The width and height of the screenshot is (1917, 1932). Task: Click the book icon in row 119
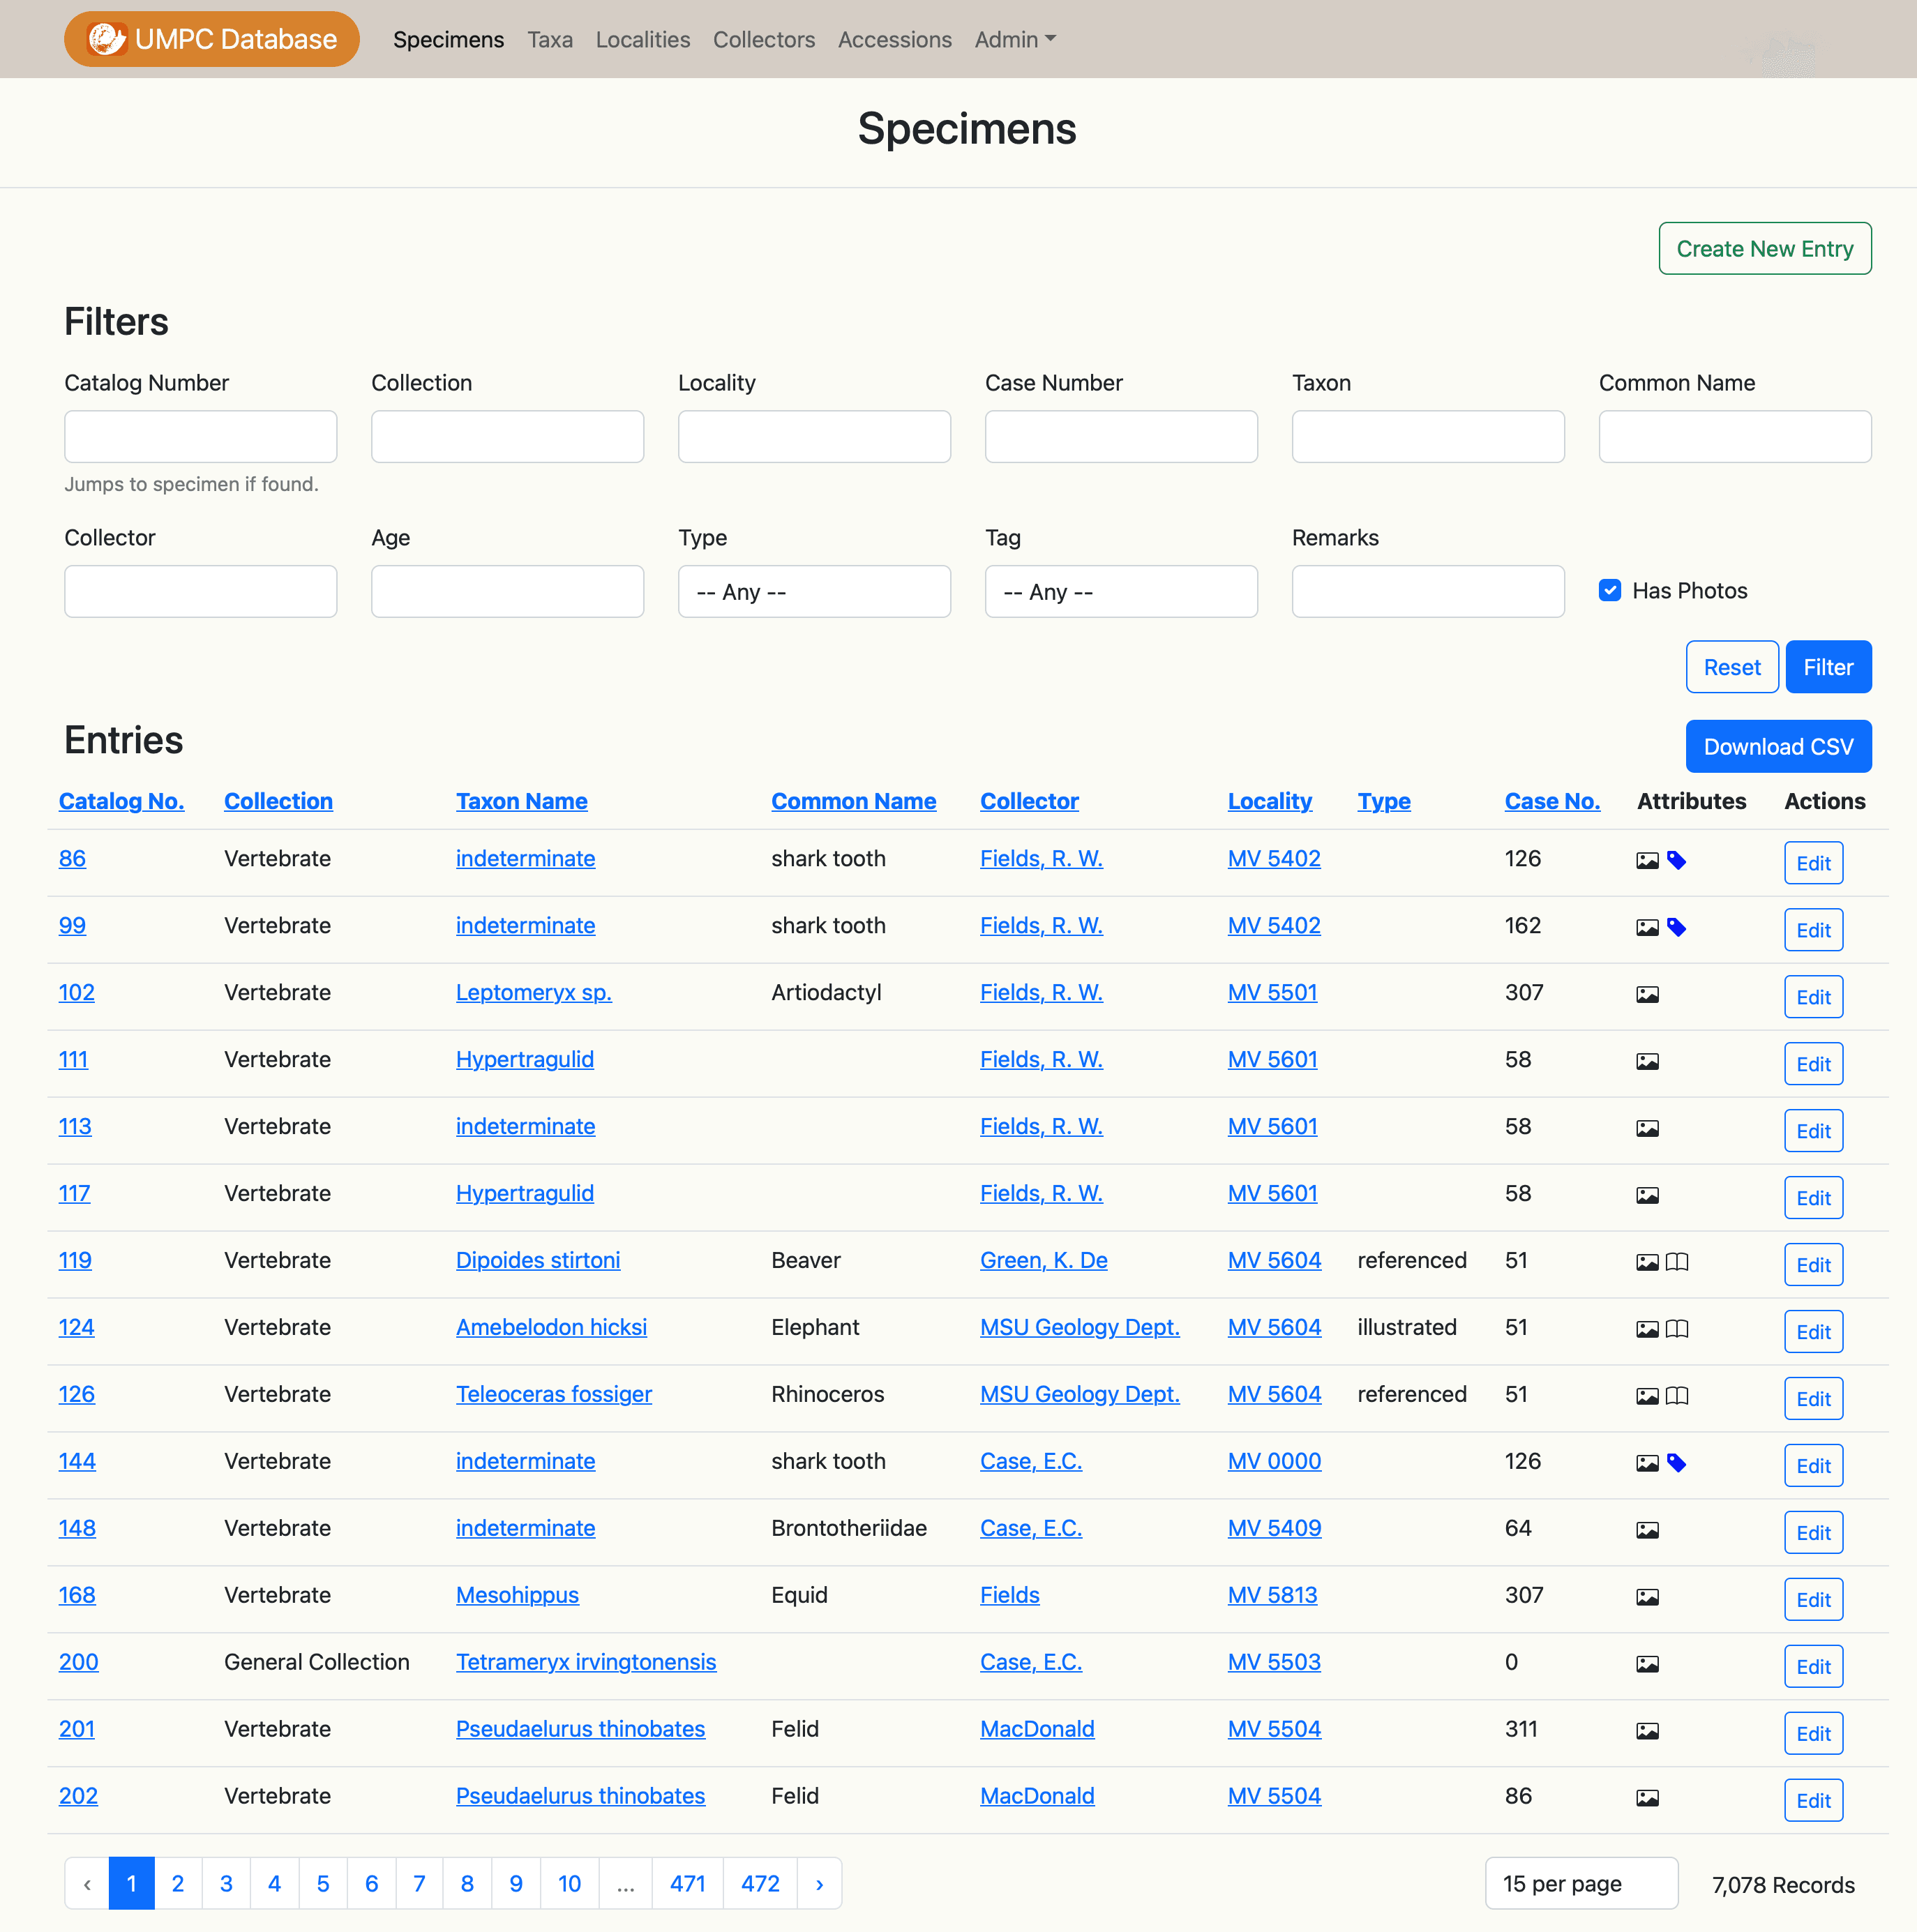tap(1677, 1262)
